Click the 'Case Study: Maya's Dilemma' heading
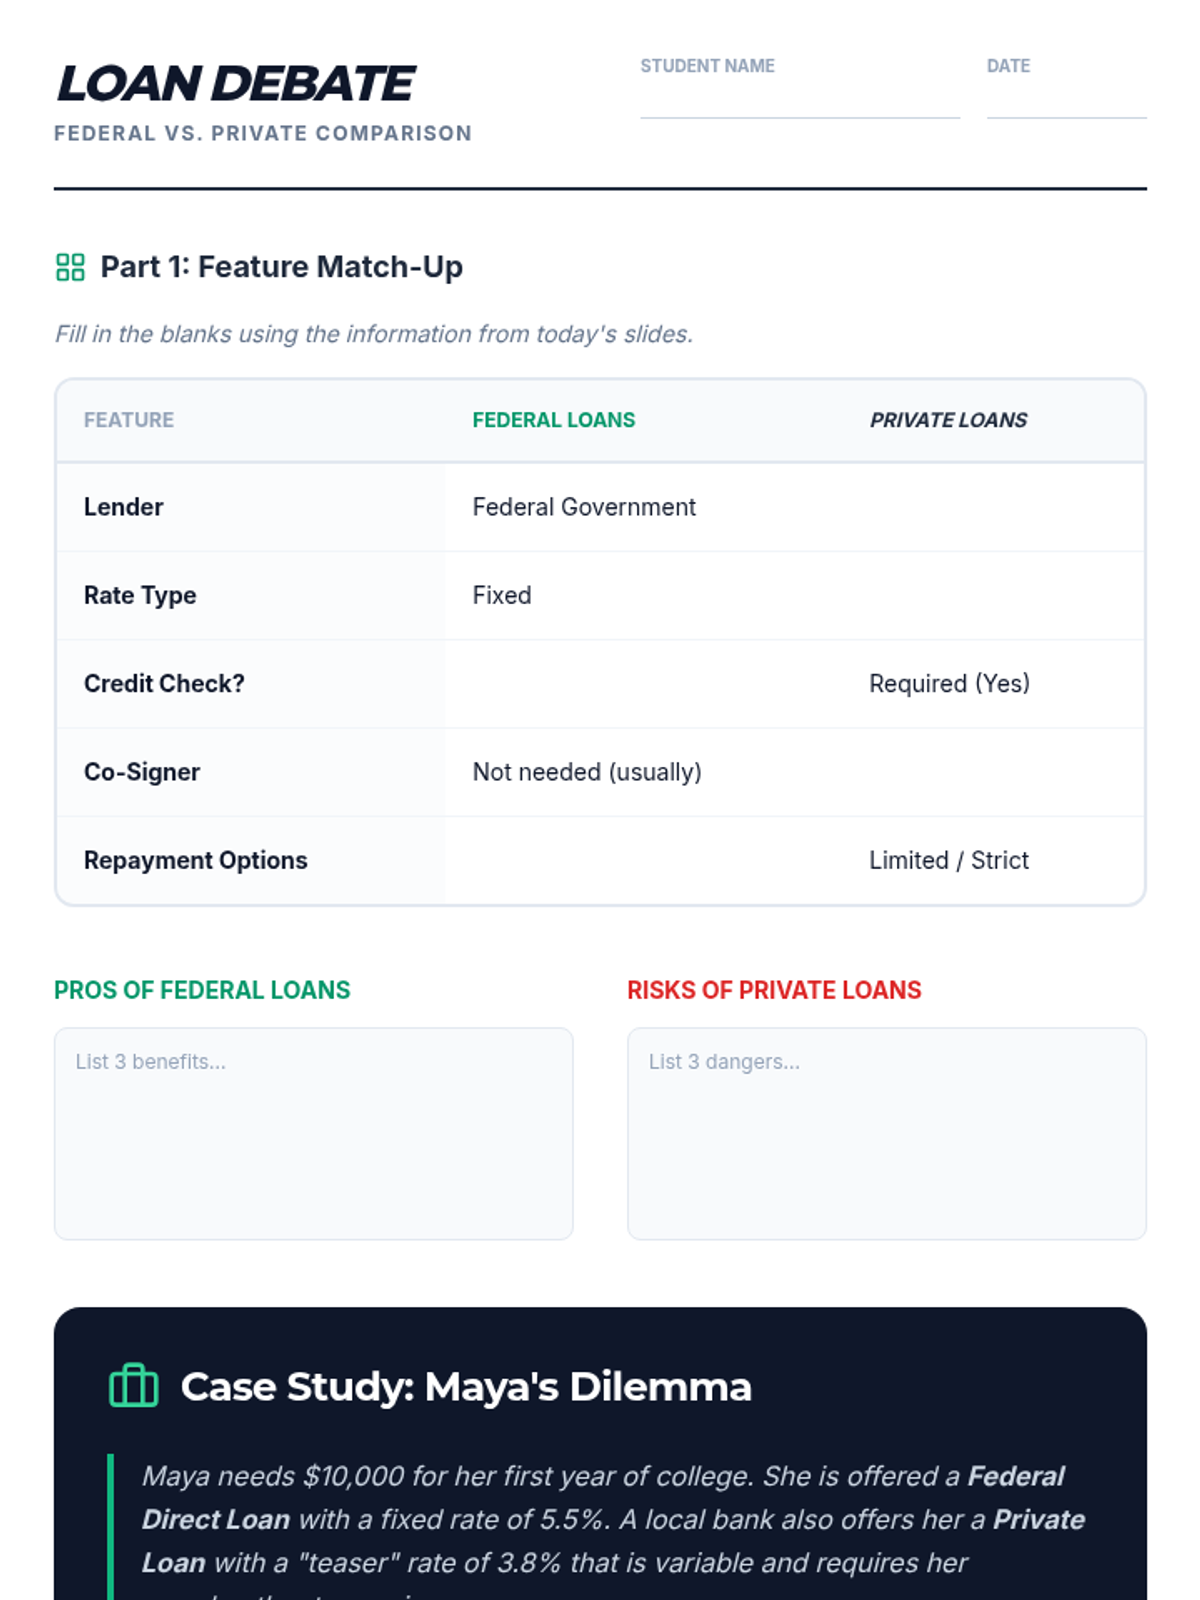This screenshot has height=1600, width=1200. [466, 1387]
